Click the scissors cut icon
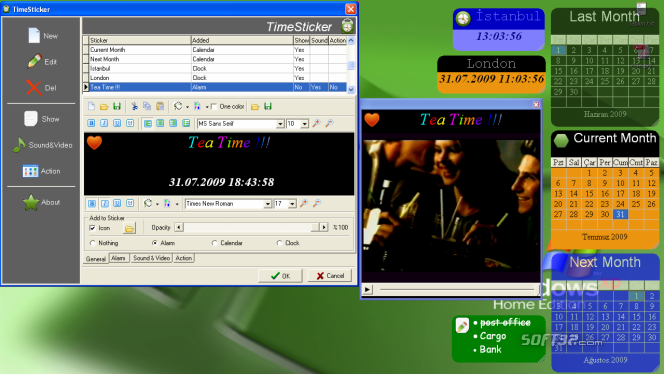 point(134,106)
